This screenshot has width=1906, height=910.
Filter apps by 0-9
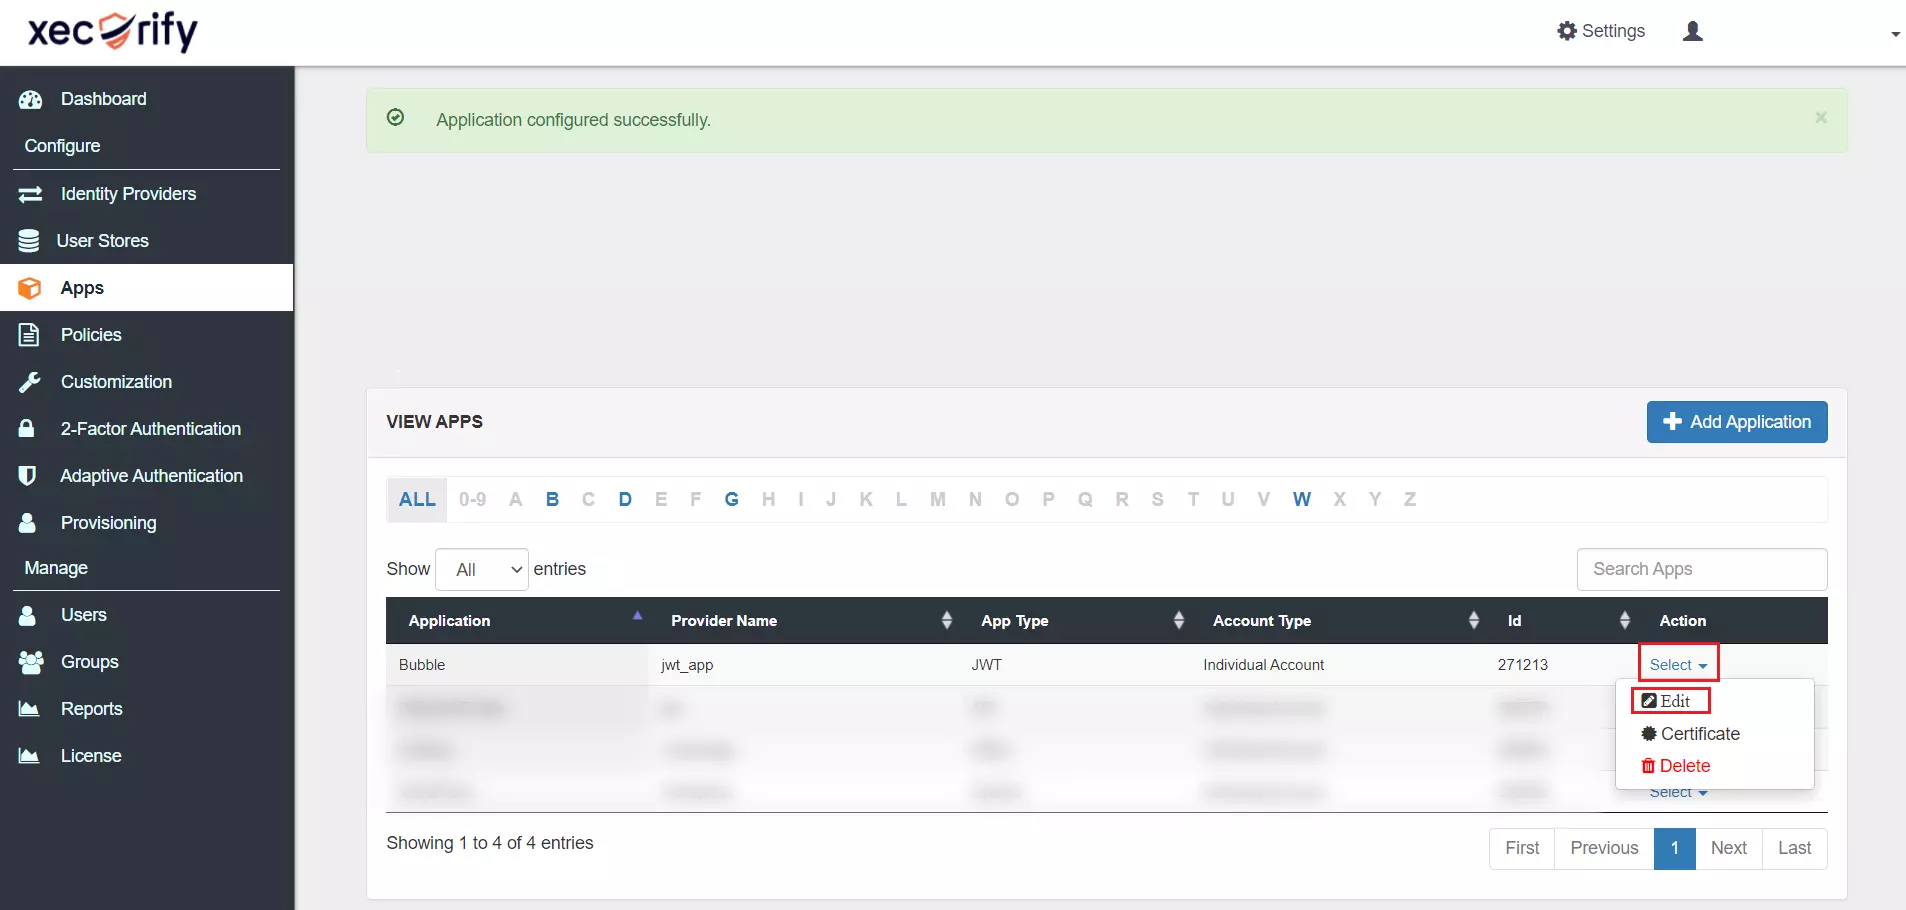[x=472, y=499]
